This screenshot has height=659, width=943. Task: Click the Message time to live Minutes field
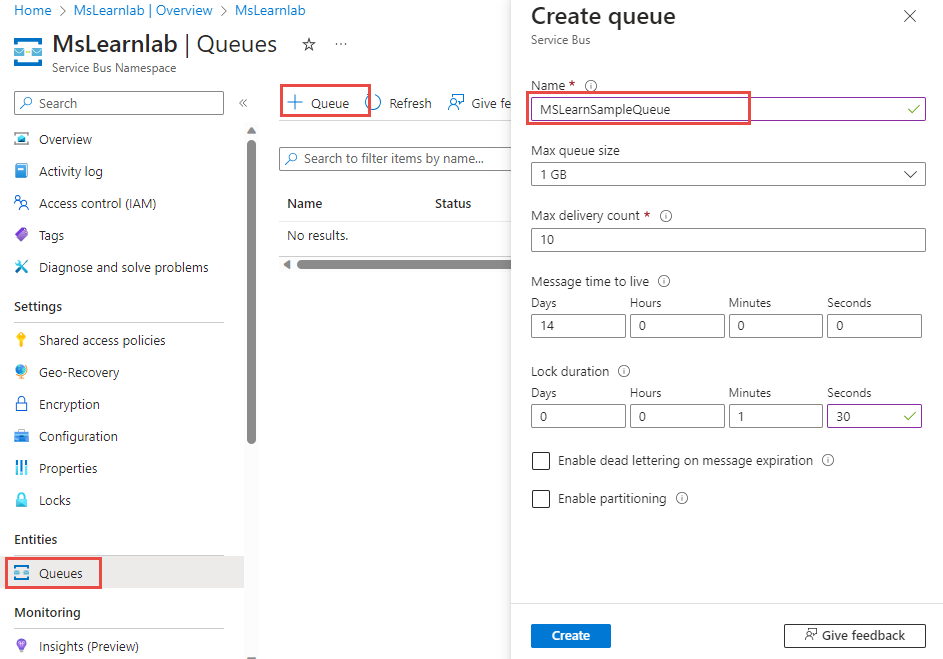coord(776,325)
